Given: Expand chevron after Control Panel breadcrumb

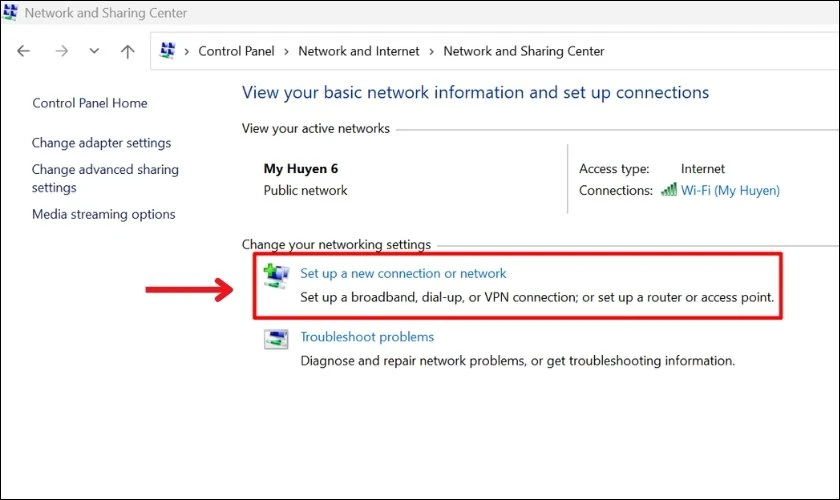Looking at the screenshot, I should (x=287, y=51).
